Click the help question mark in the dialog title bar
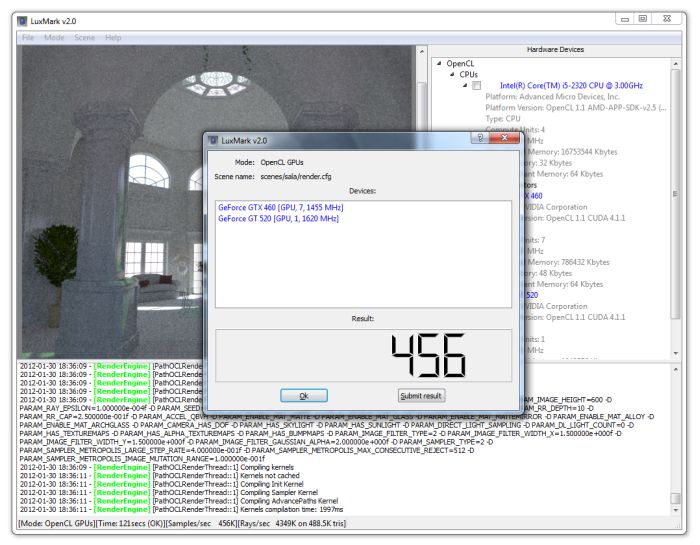This screenshot has width=700, height=545. click(480, 138)
